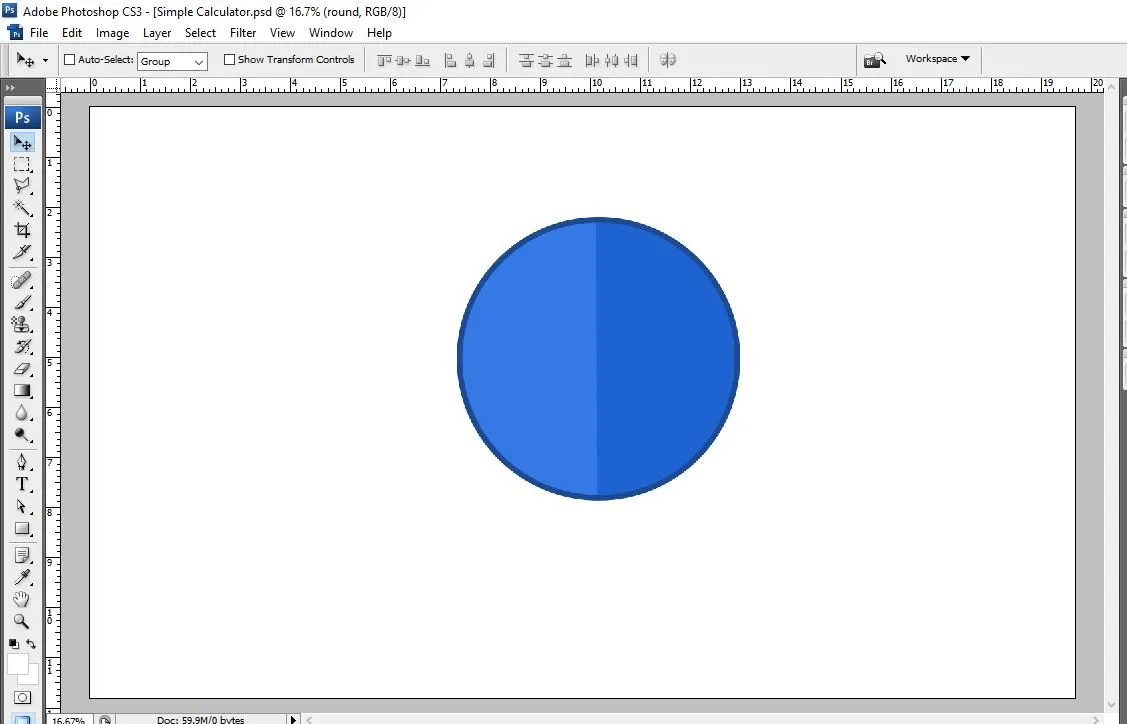This screenshot has height=724, width=1127.
Task: Align right edges of layers
Action: point(489,60)
